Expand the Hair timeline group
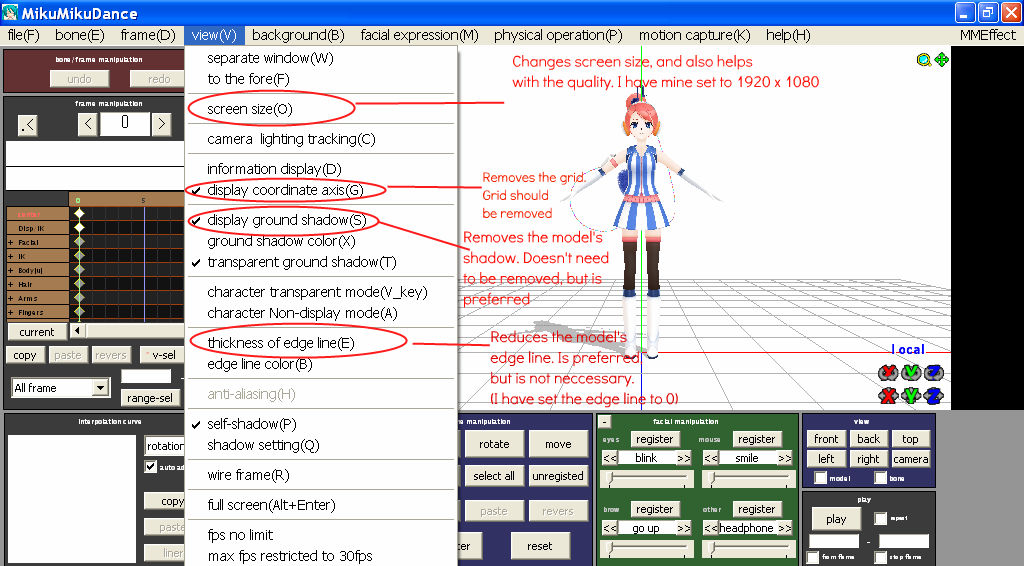 tap(10, 285)
